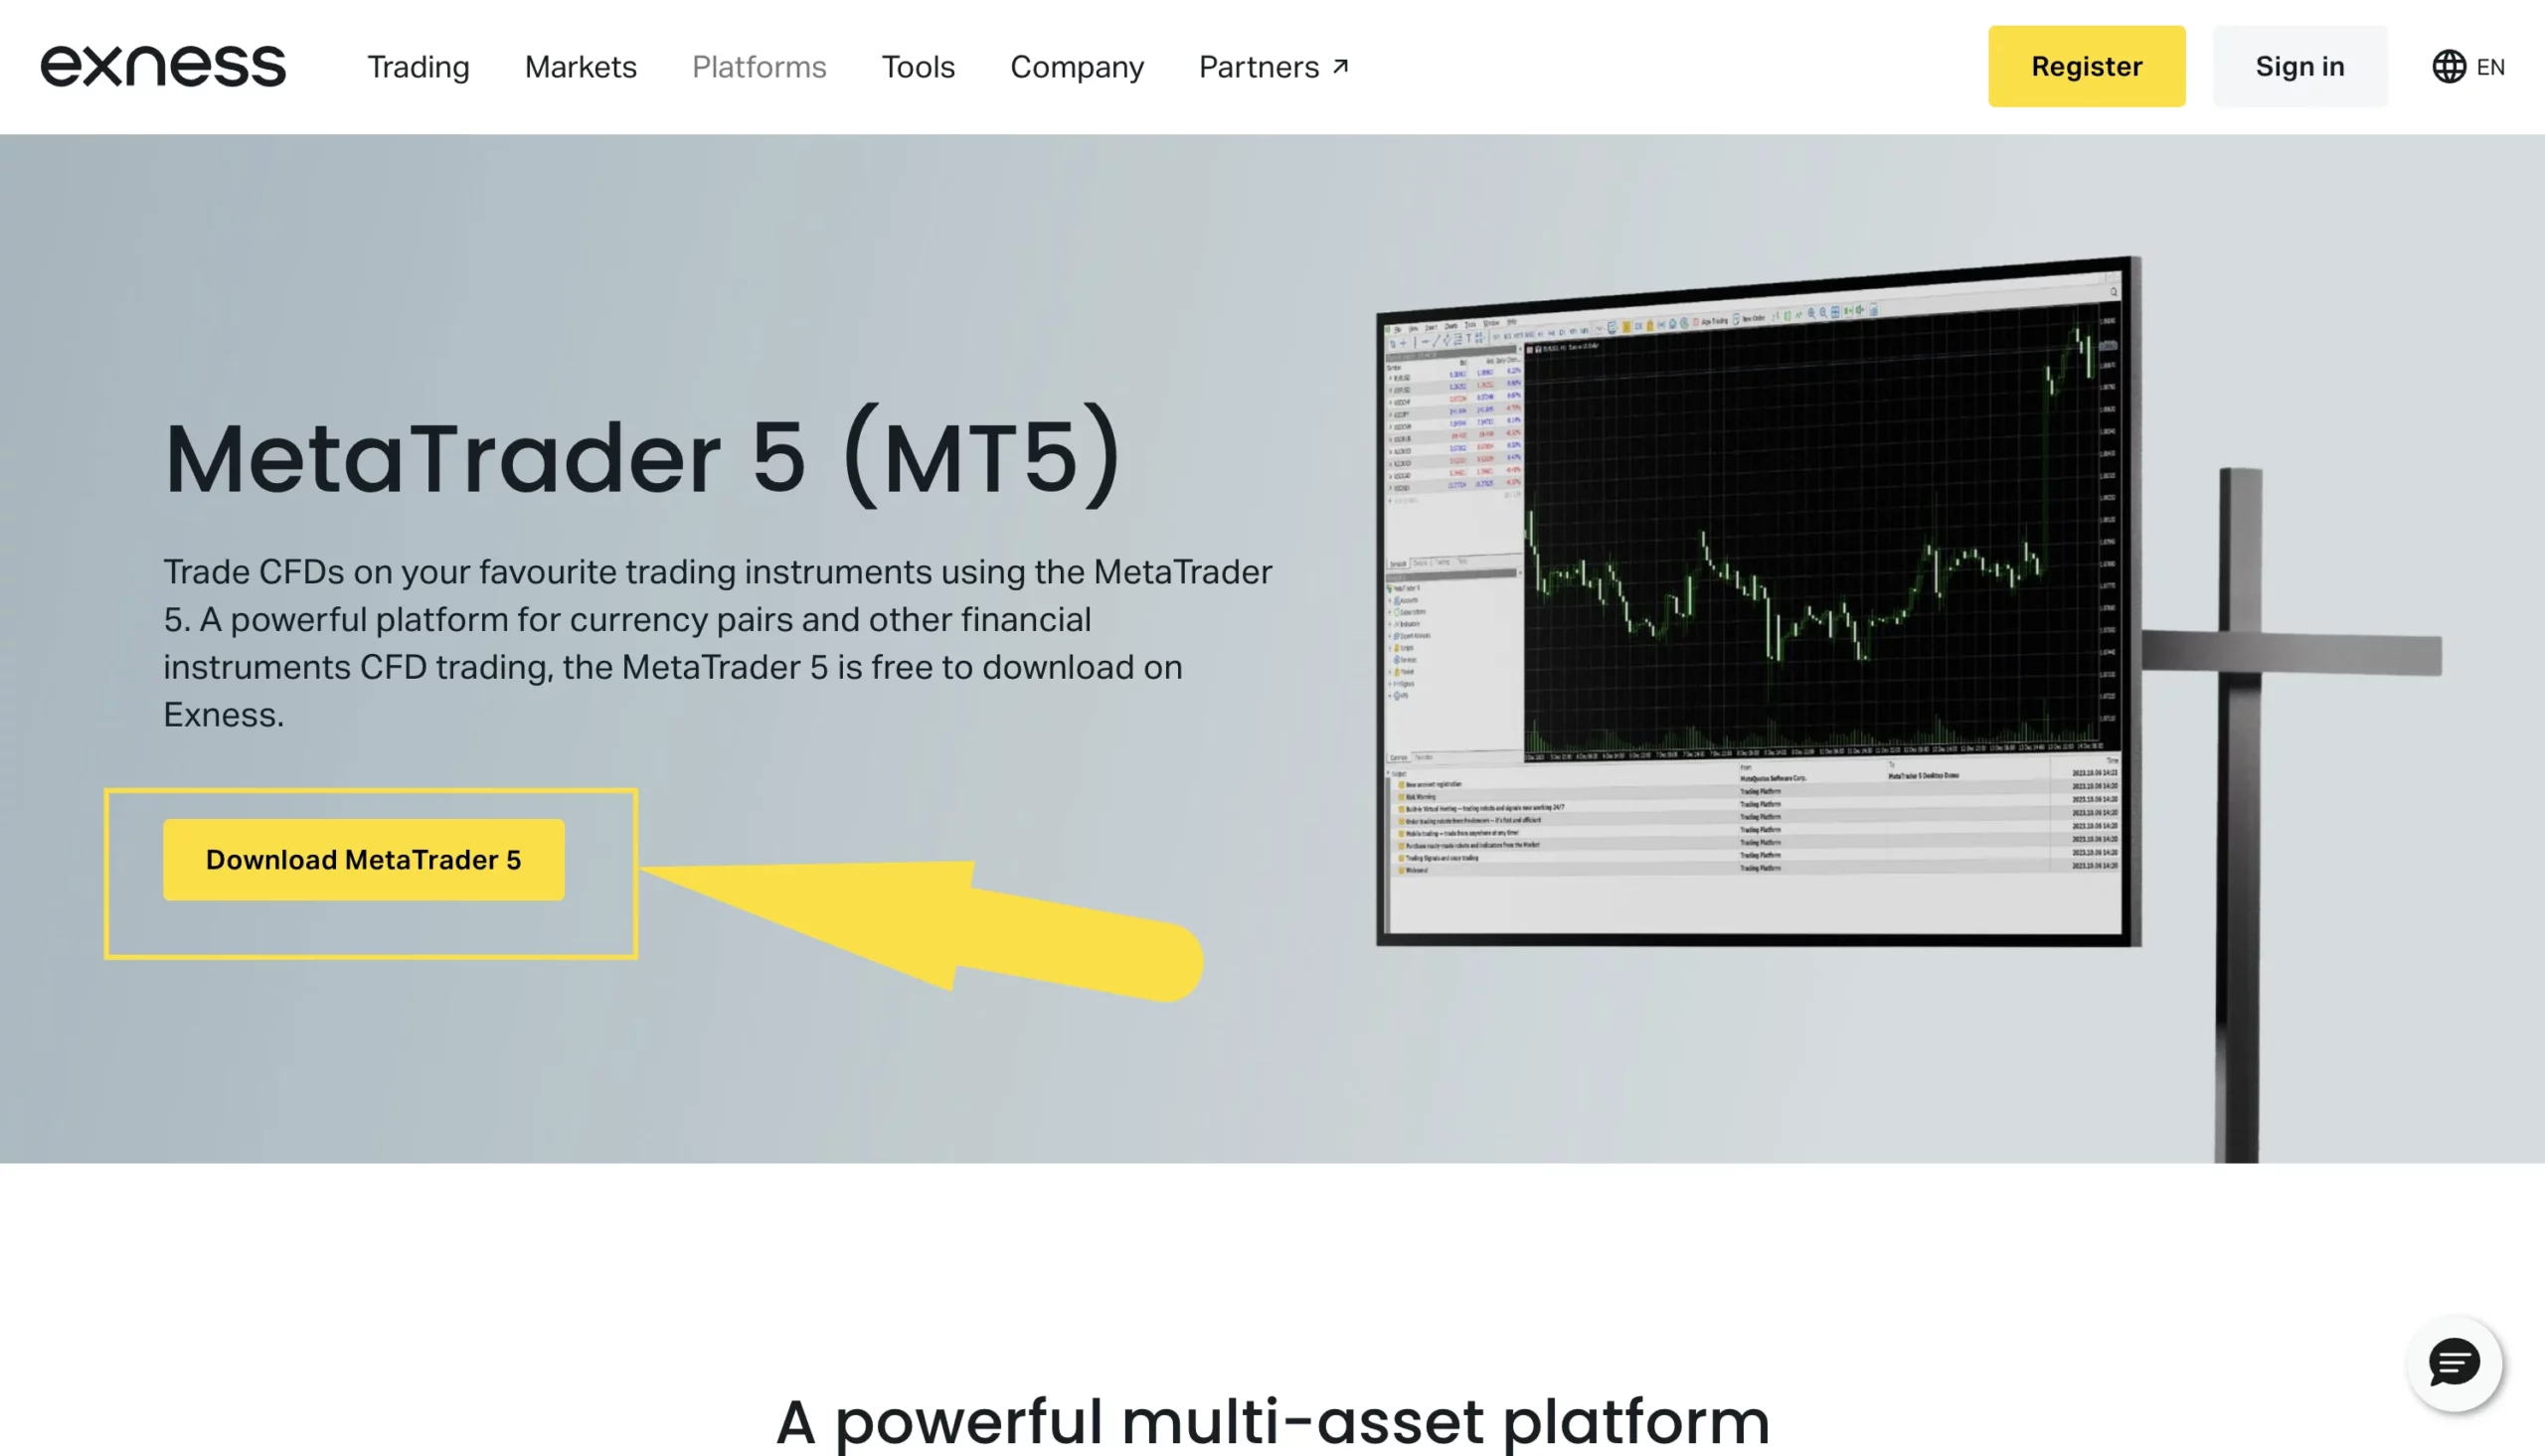Click the Trading navigation menu item
This screenshot has width=2545, height=1456.
(418, 67)
